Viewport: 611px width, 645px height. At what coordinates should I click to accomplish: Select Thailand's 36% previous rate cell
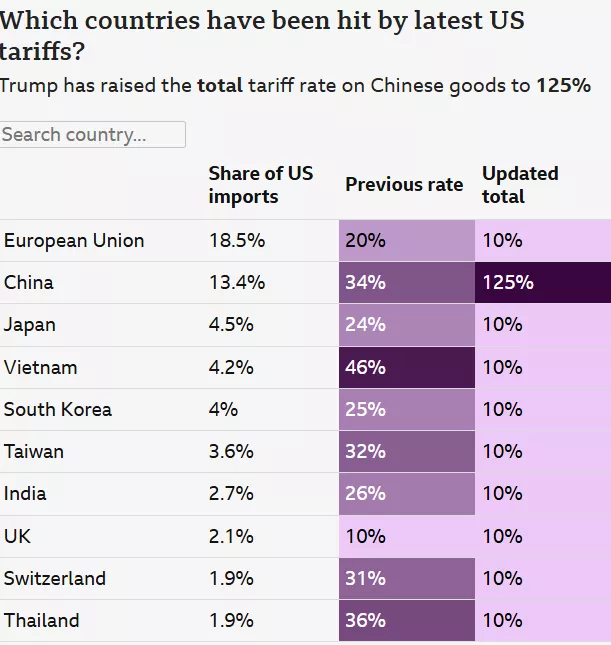click(x=407, y=620)
